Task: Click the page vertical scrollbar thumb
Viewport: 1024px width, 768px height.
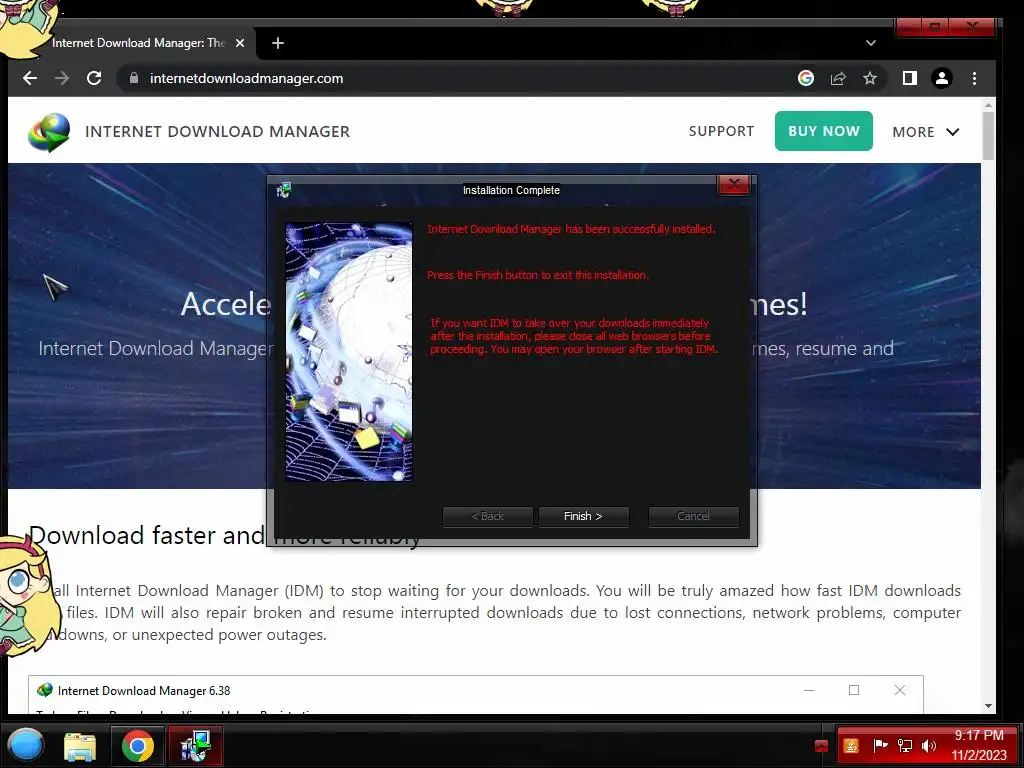Action: pos(988,135)
